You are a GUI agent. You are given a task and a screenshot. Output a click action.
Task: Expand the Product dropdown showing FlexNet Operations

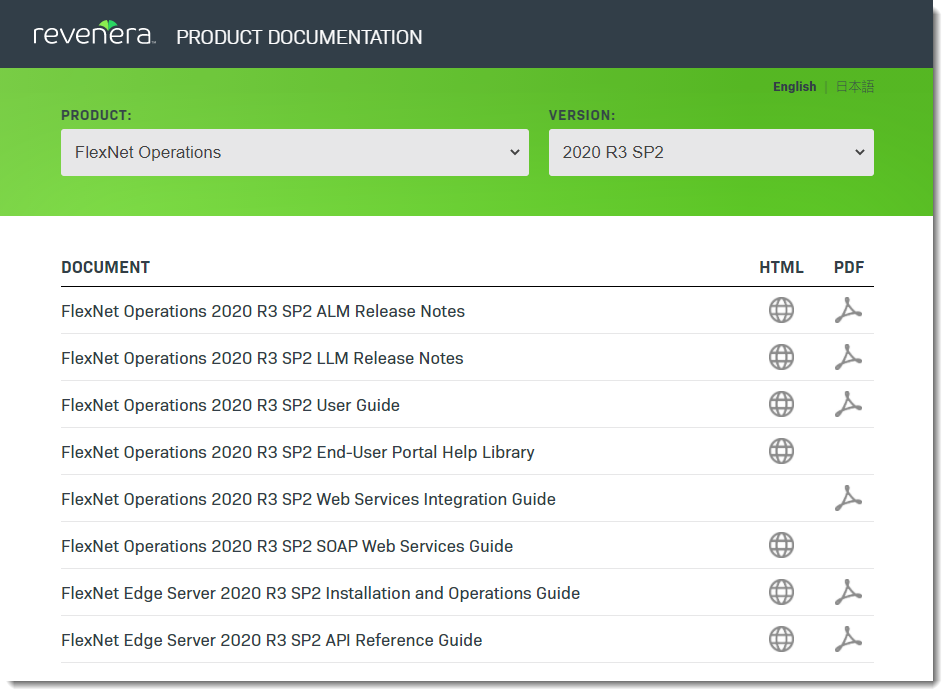[294, 152]
